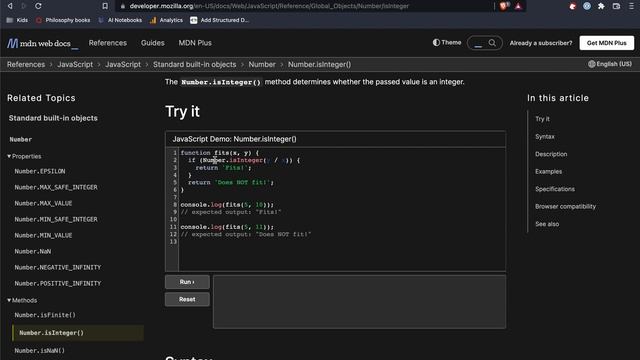Open Standard built-in objects in the sidebar
The width and height of the screenshot is (640, 360).
pyautogui.click(x=53, y=118)
